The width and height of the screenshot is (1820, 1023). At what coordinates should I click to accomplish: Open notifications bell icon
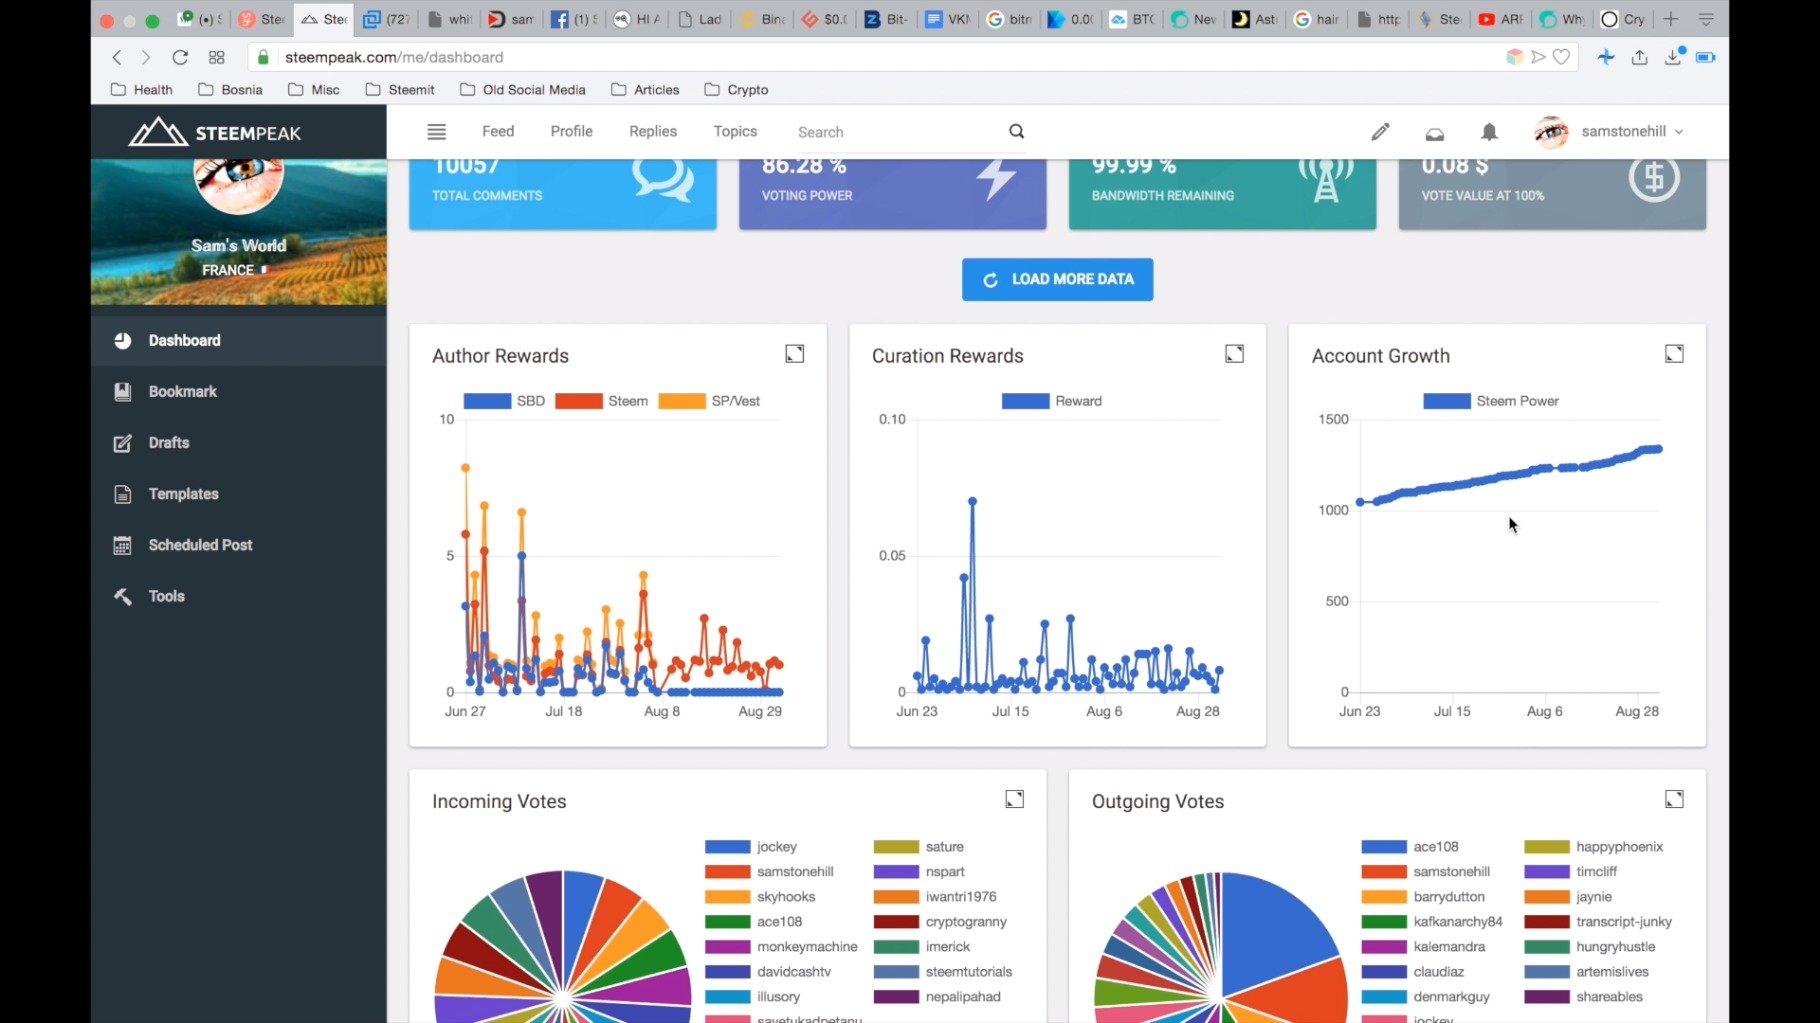[1489, 132]
